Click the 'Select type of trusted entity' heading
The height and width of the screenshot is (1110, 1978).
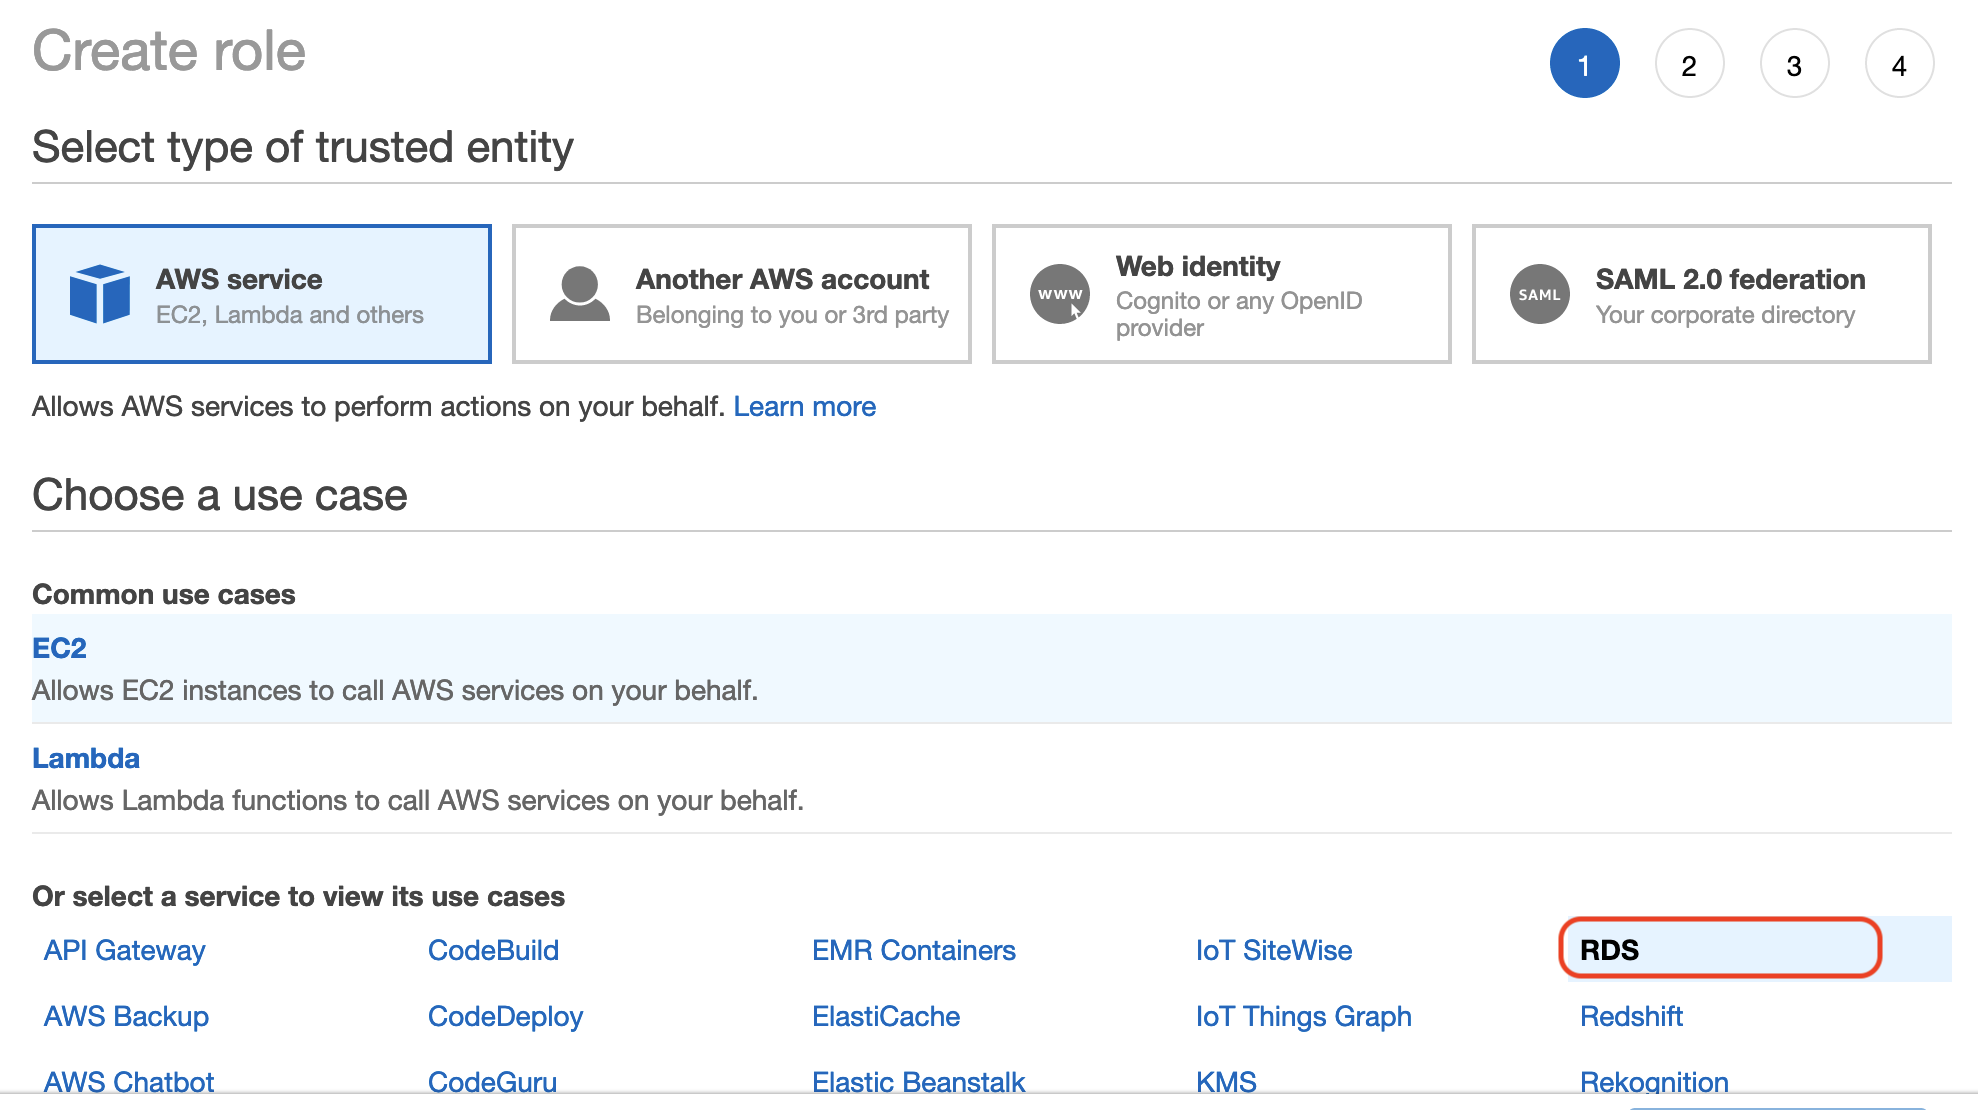[303, 147]
